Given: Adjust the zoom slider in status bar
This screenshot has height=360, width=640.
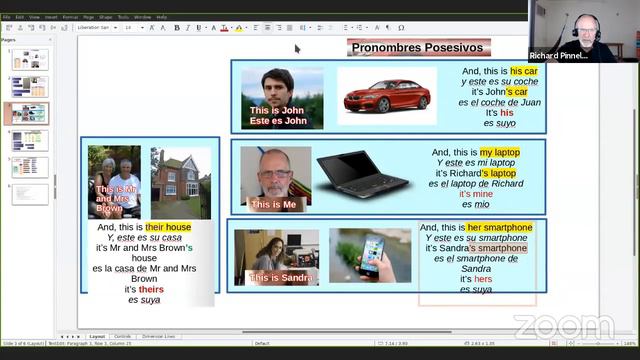Looking at the screenshot, I should point(598,344).
